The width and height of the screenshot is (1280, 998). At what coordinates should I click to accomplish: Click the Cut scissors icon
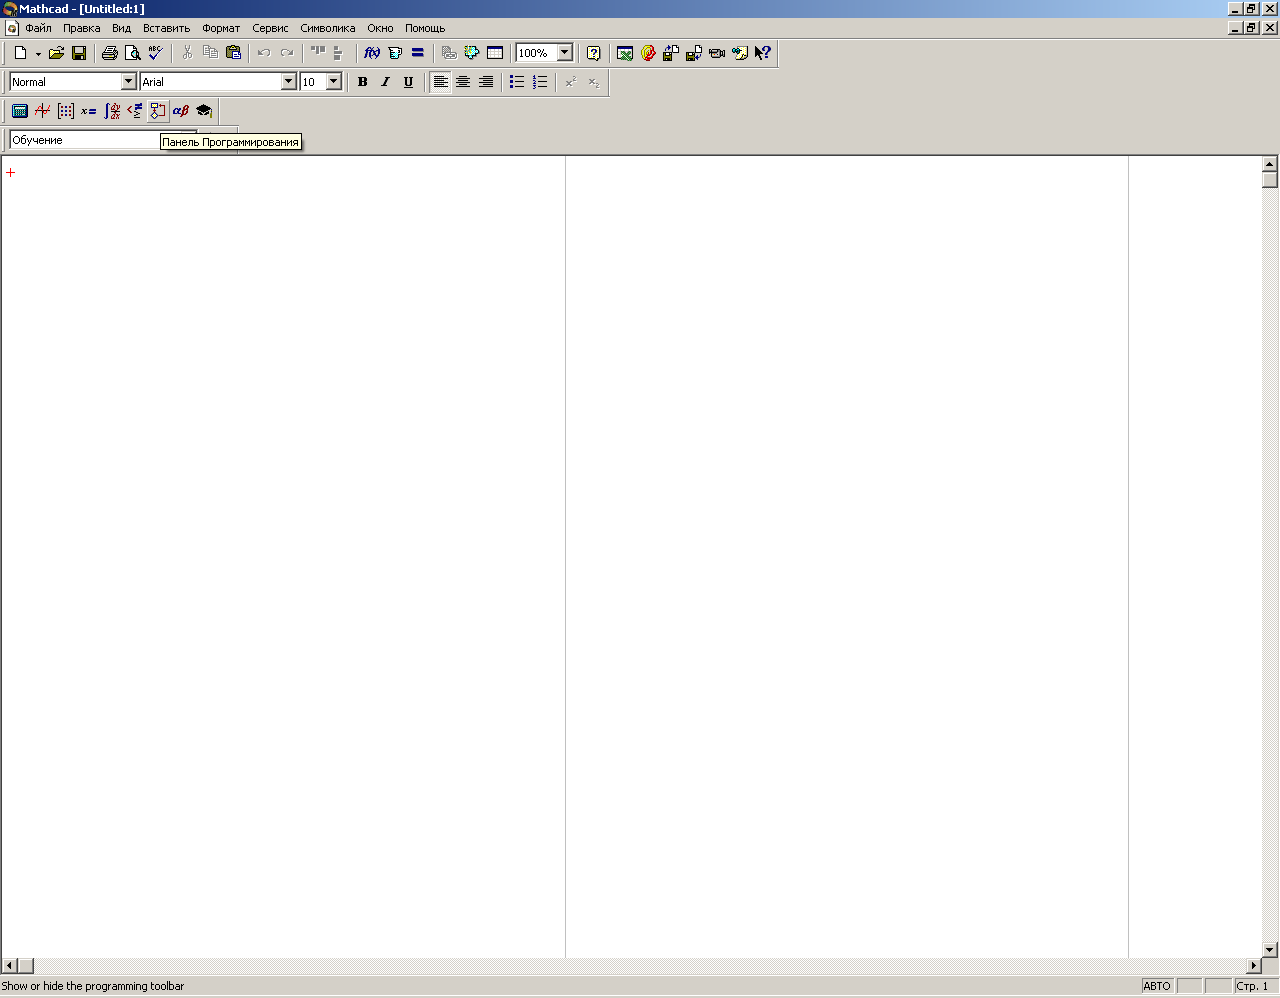coord(187,53)
